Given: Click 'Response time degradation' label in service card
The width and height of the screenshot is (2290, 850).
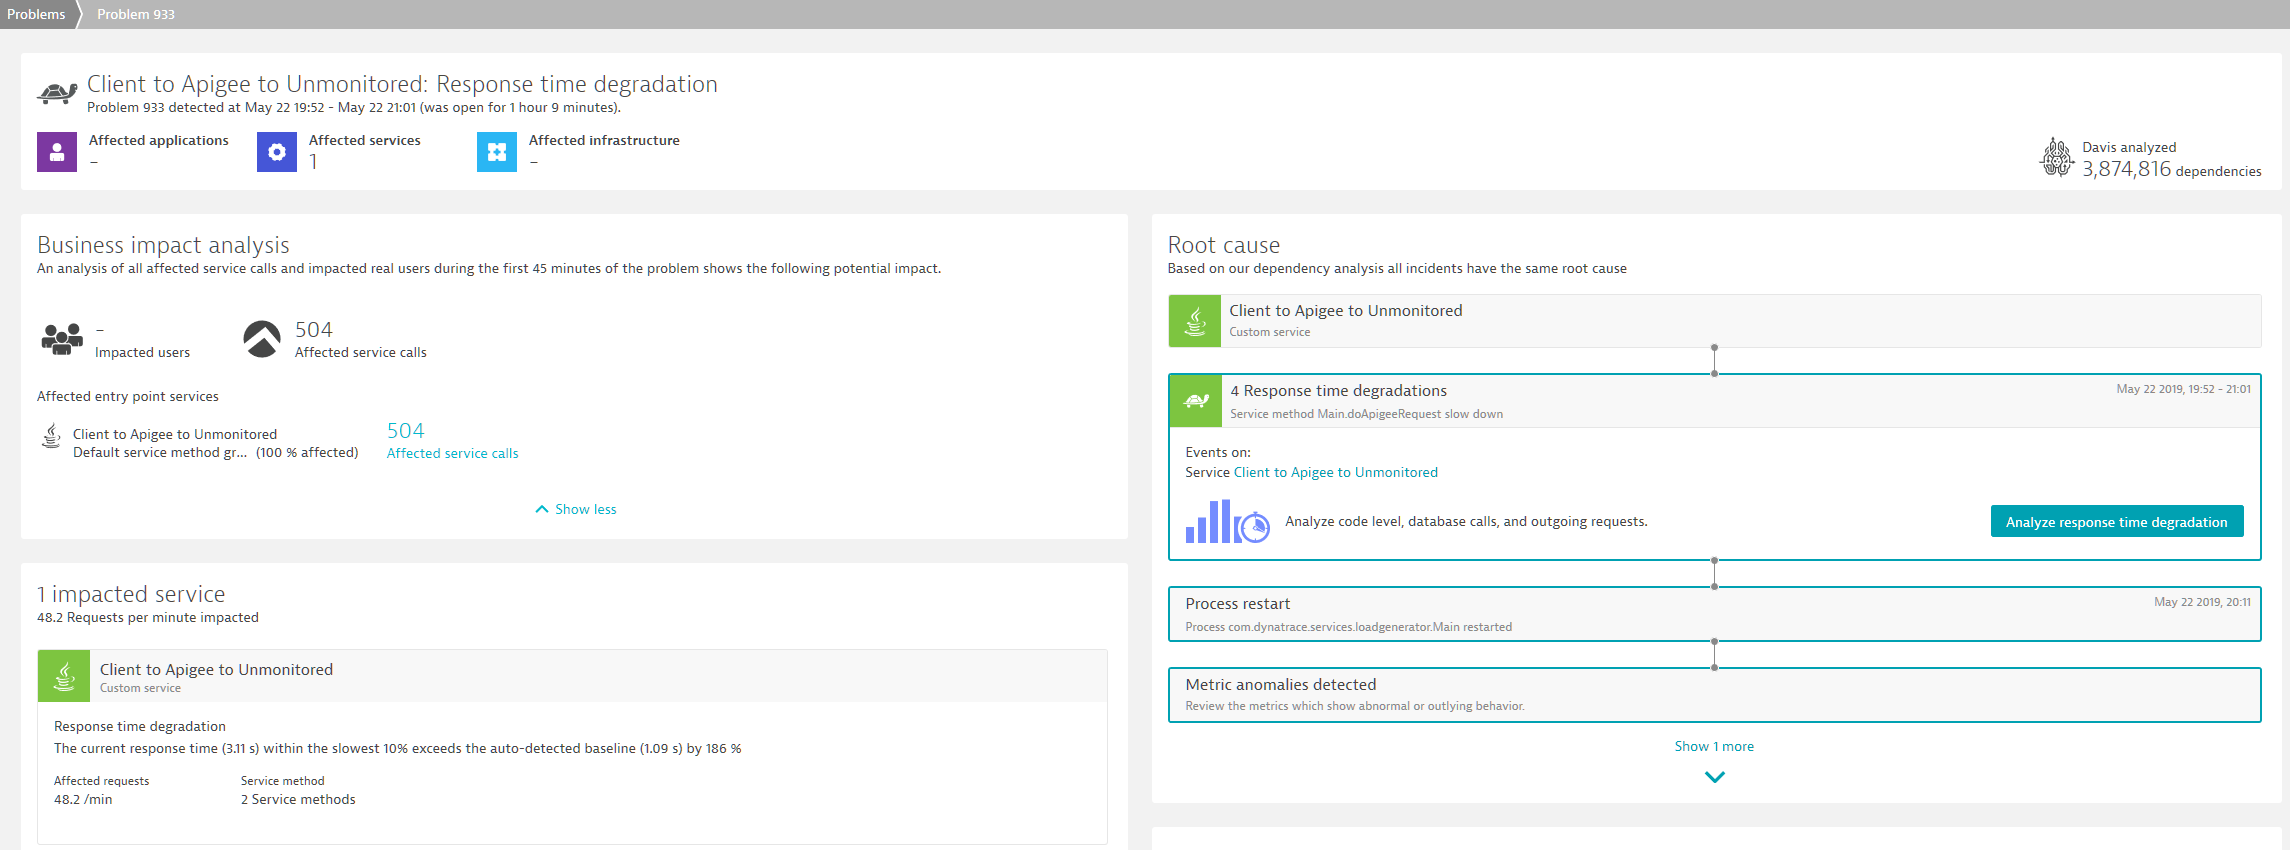Looking at the screenshot, I should point(140,726).
